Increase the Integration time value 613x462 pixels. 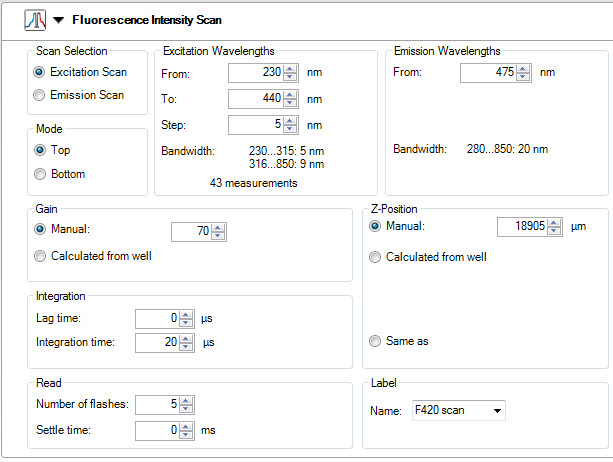(x=187, y=338)
